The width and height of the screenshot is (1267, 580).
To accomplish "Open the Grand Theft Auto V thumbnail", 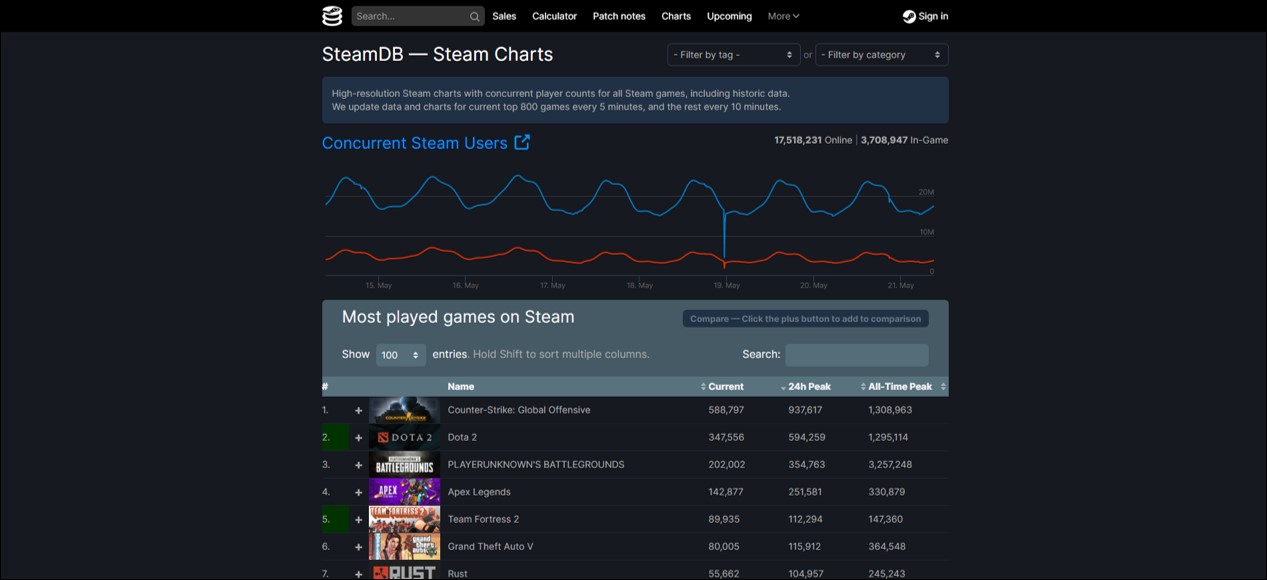I will (404, 547).
